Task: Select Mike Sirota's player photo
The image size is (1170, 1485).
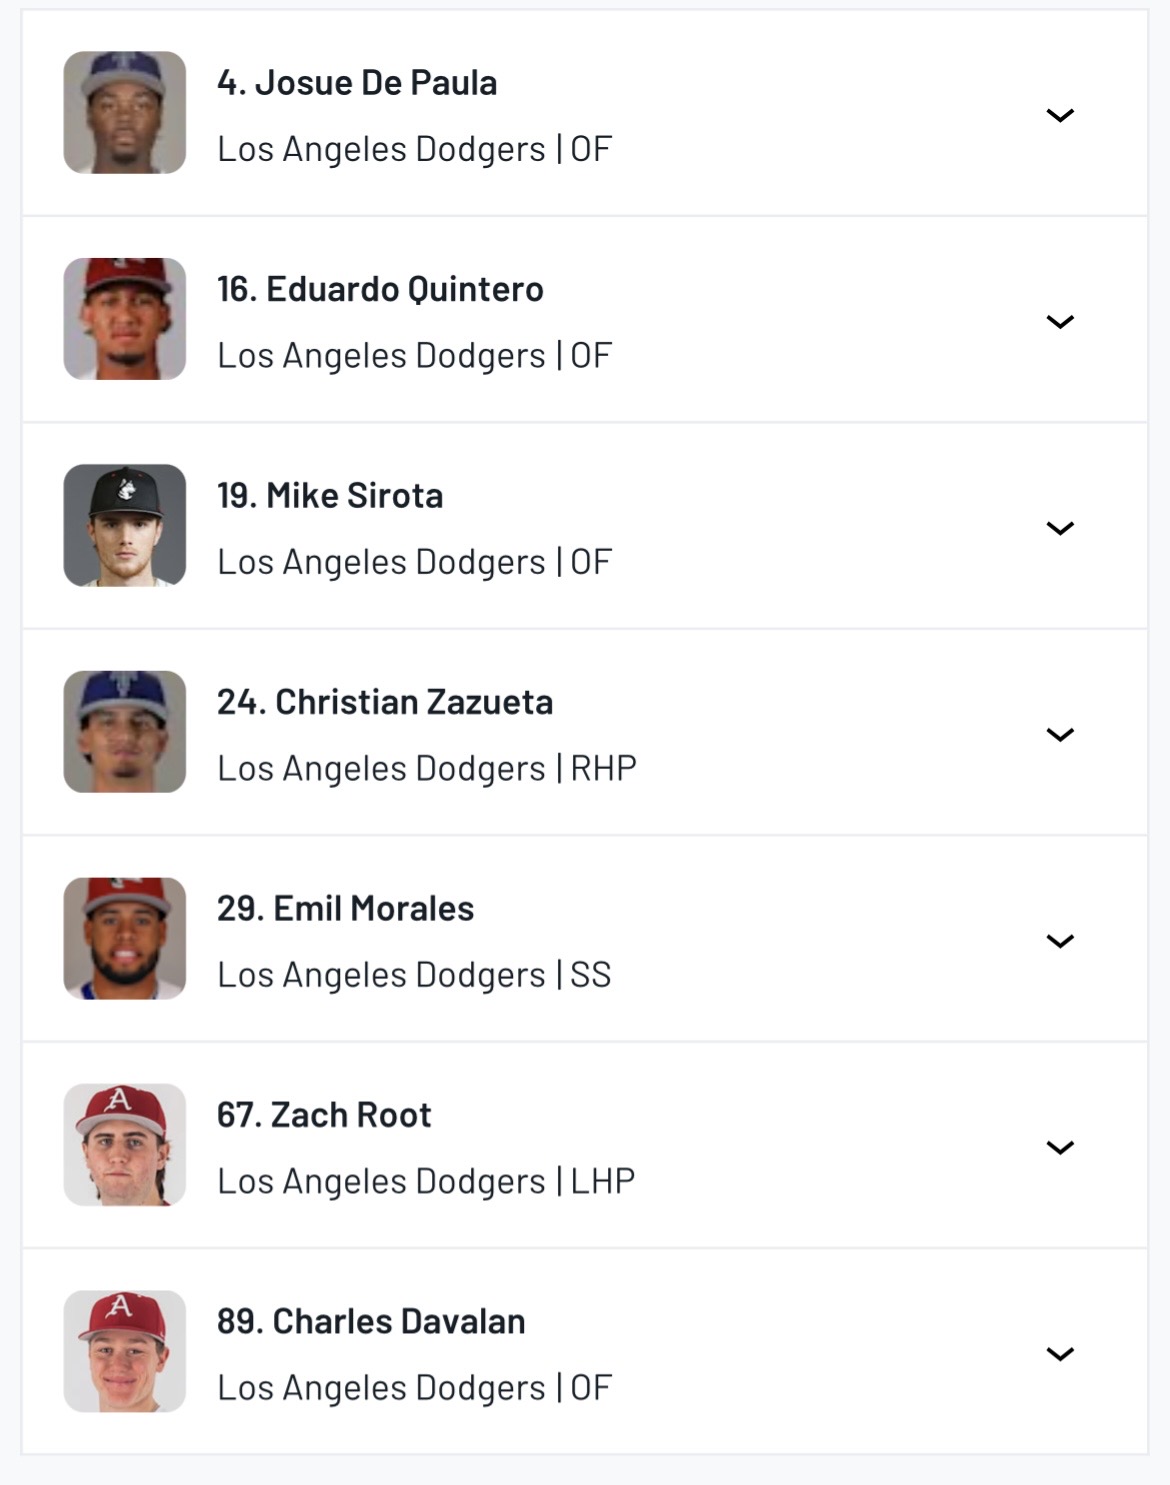Action: (125, 526)
